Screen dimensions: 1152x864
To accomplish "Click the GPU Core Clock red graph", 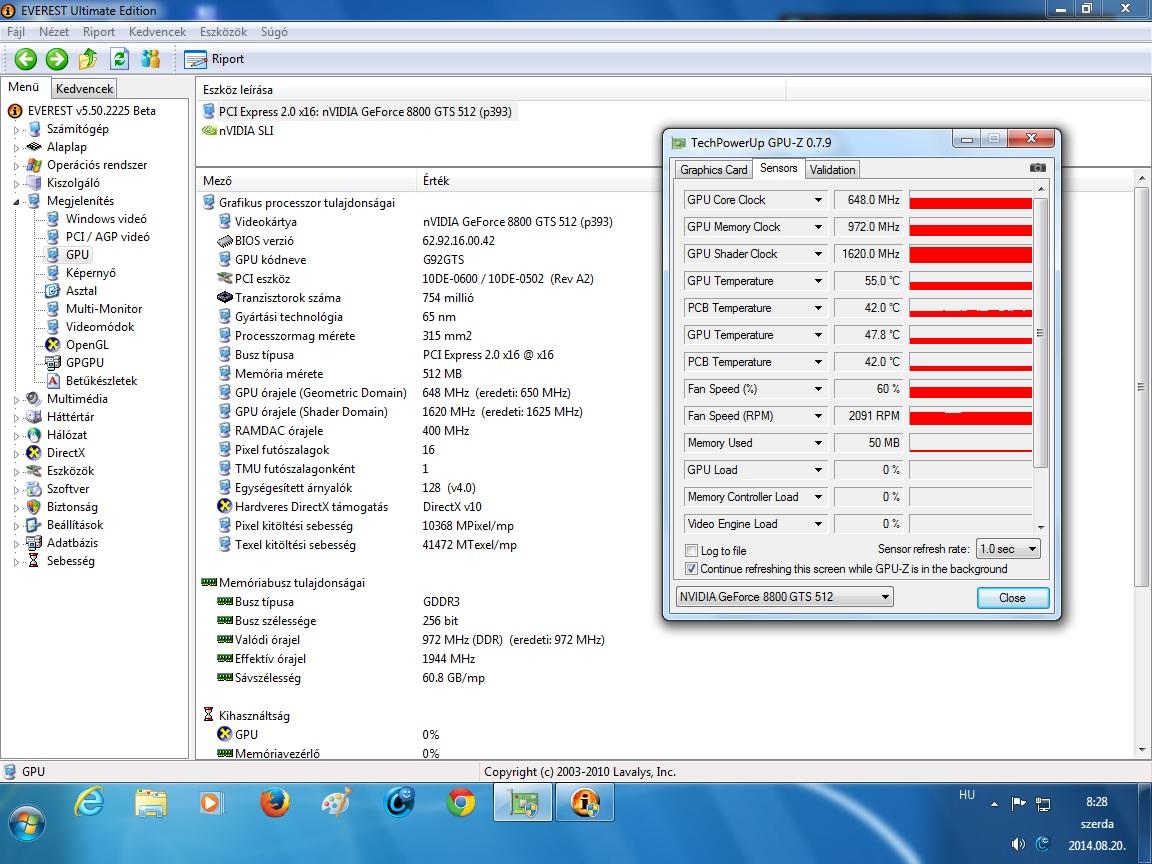I will point(971,200).
